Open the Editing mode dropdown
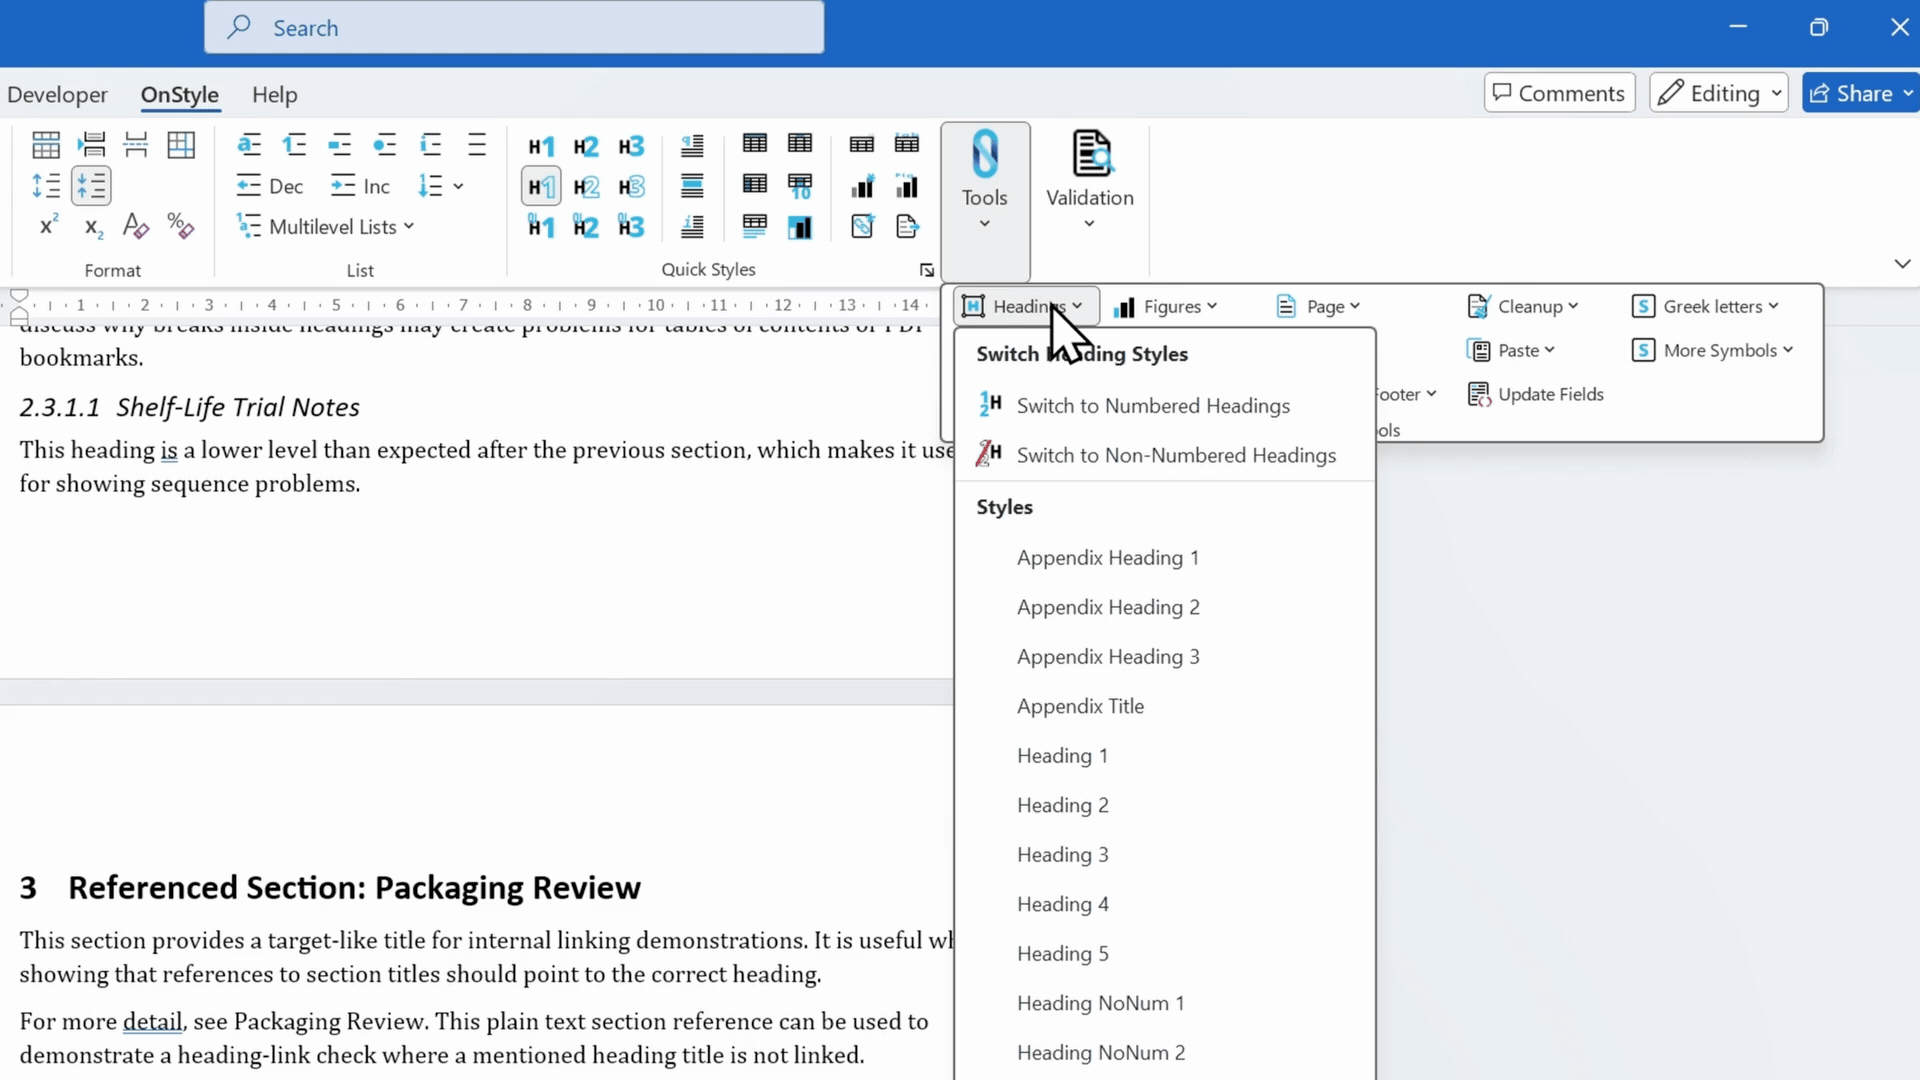Image resolution: width=1920 pixels, height=1080 pixels. pos(1718,93)
